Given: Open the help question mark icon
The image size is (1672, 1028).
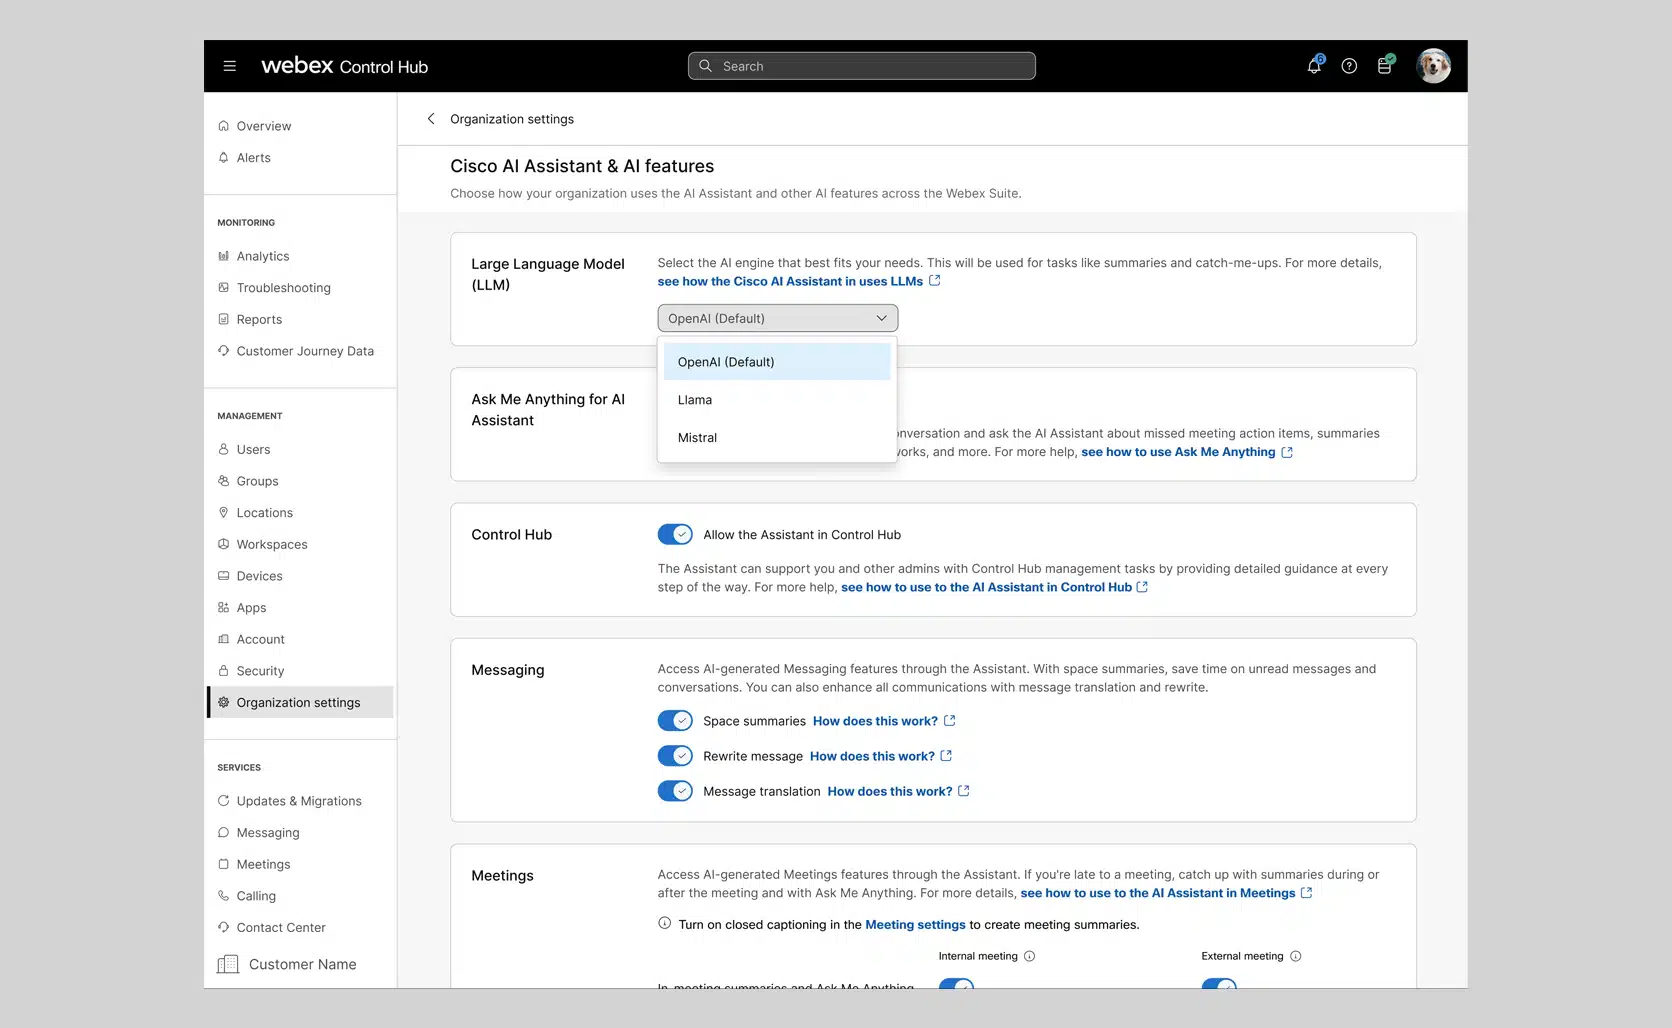Looking at the screenshot, I should click(x=1349, y=66).
